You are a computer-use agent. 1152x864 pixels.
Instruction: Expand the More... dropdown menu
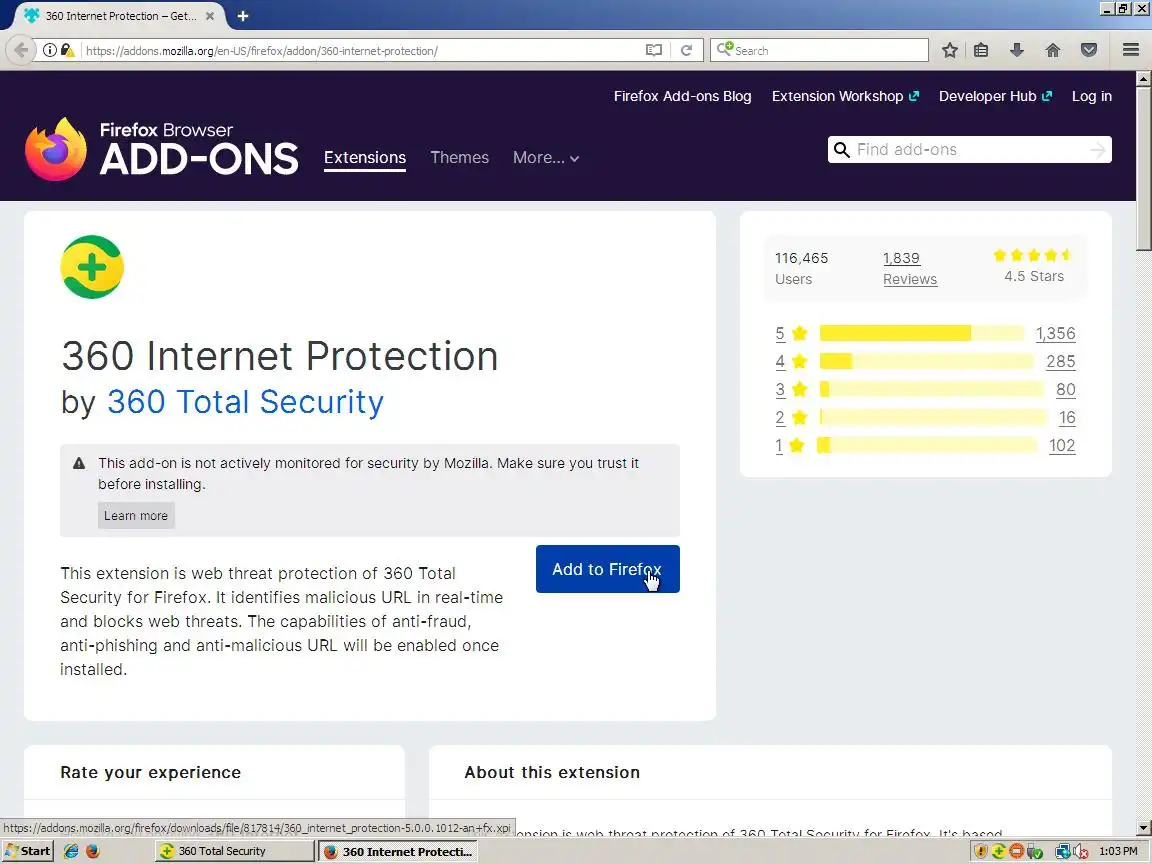(546, 157)
